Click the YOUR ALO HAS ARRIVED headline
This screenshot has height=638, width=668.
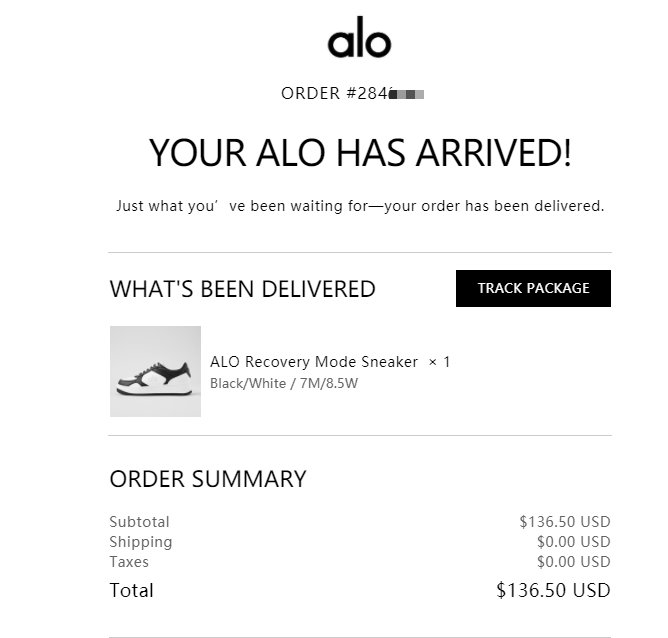360,153
